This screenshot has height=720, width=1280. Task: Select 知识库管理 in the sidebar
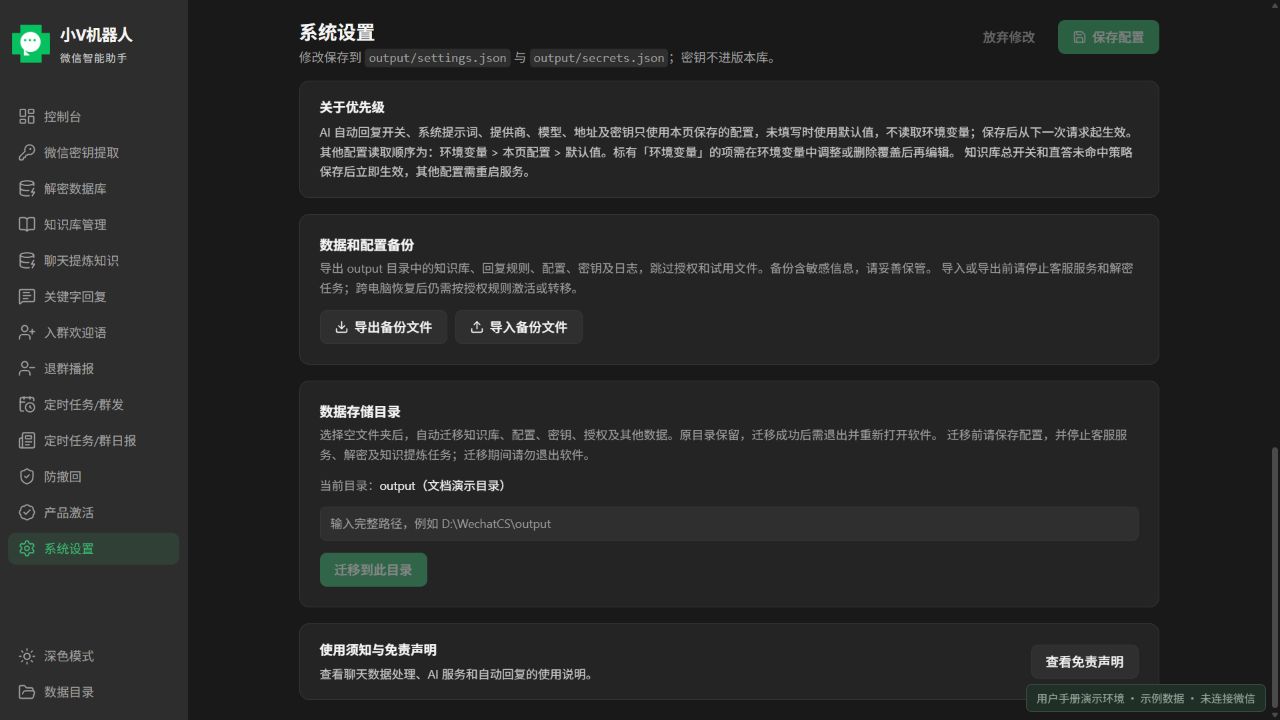[94, 225]
